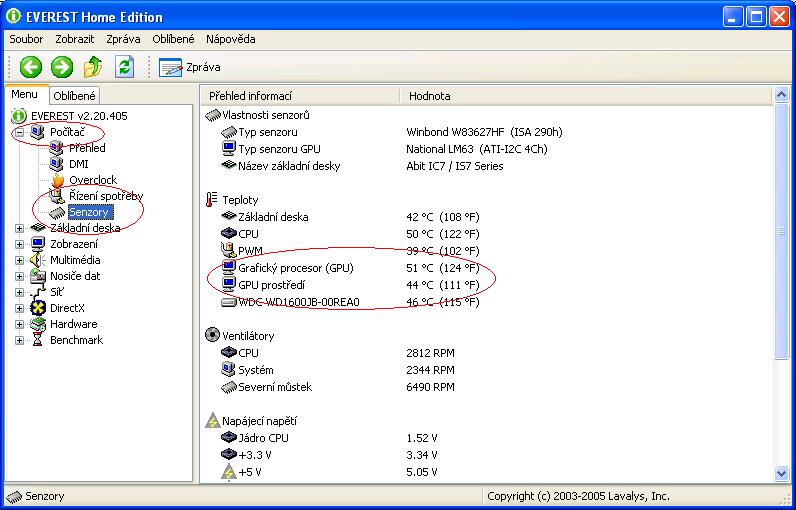Viewport: 796px width, 510px height.
Task: Select the WDC WD1600JB-00REA0 drive row
Action: [x=351, y=302]
